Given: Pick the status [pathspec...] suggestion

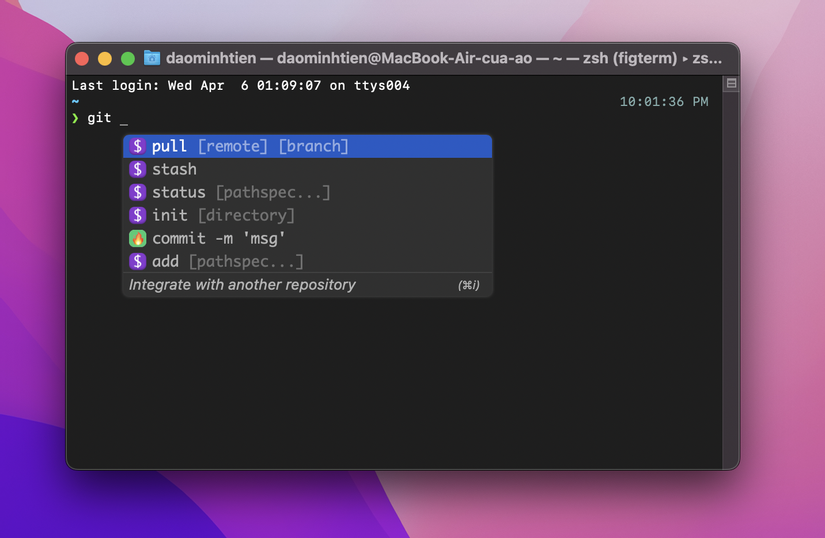Looking at the screenshot, I should pyautogui.click(x=308, y=192).
